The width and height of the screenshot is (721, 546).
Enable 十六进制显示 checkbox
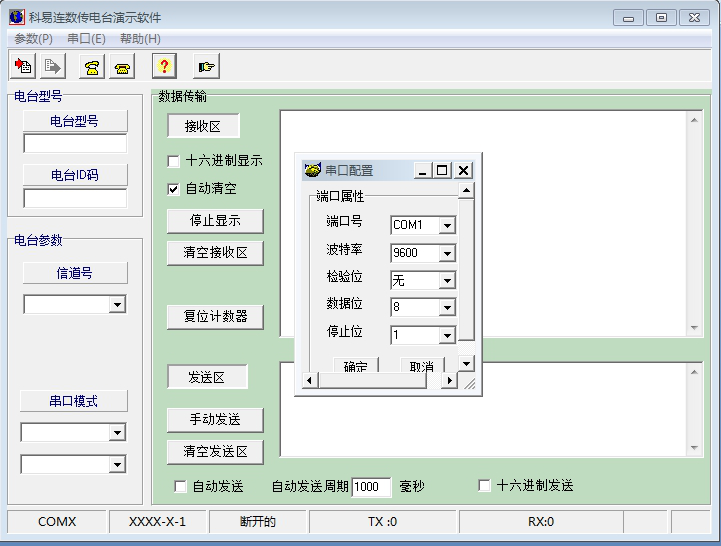tap(174, 161)
